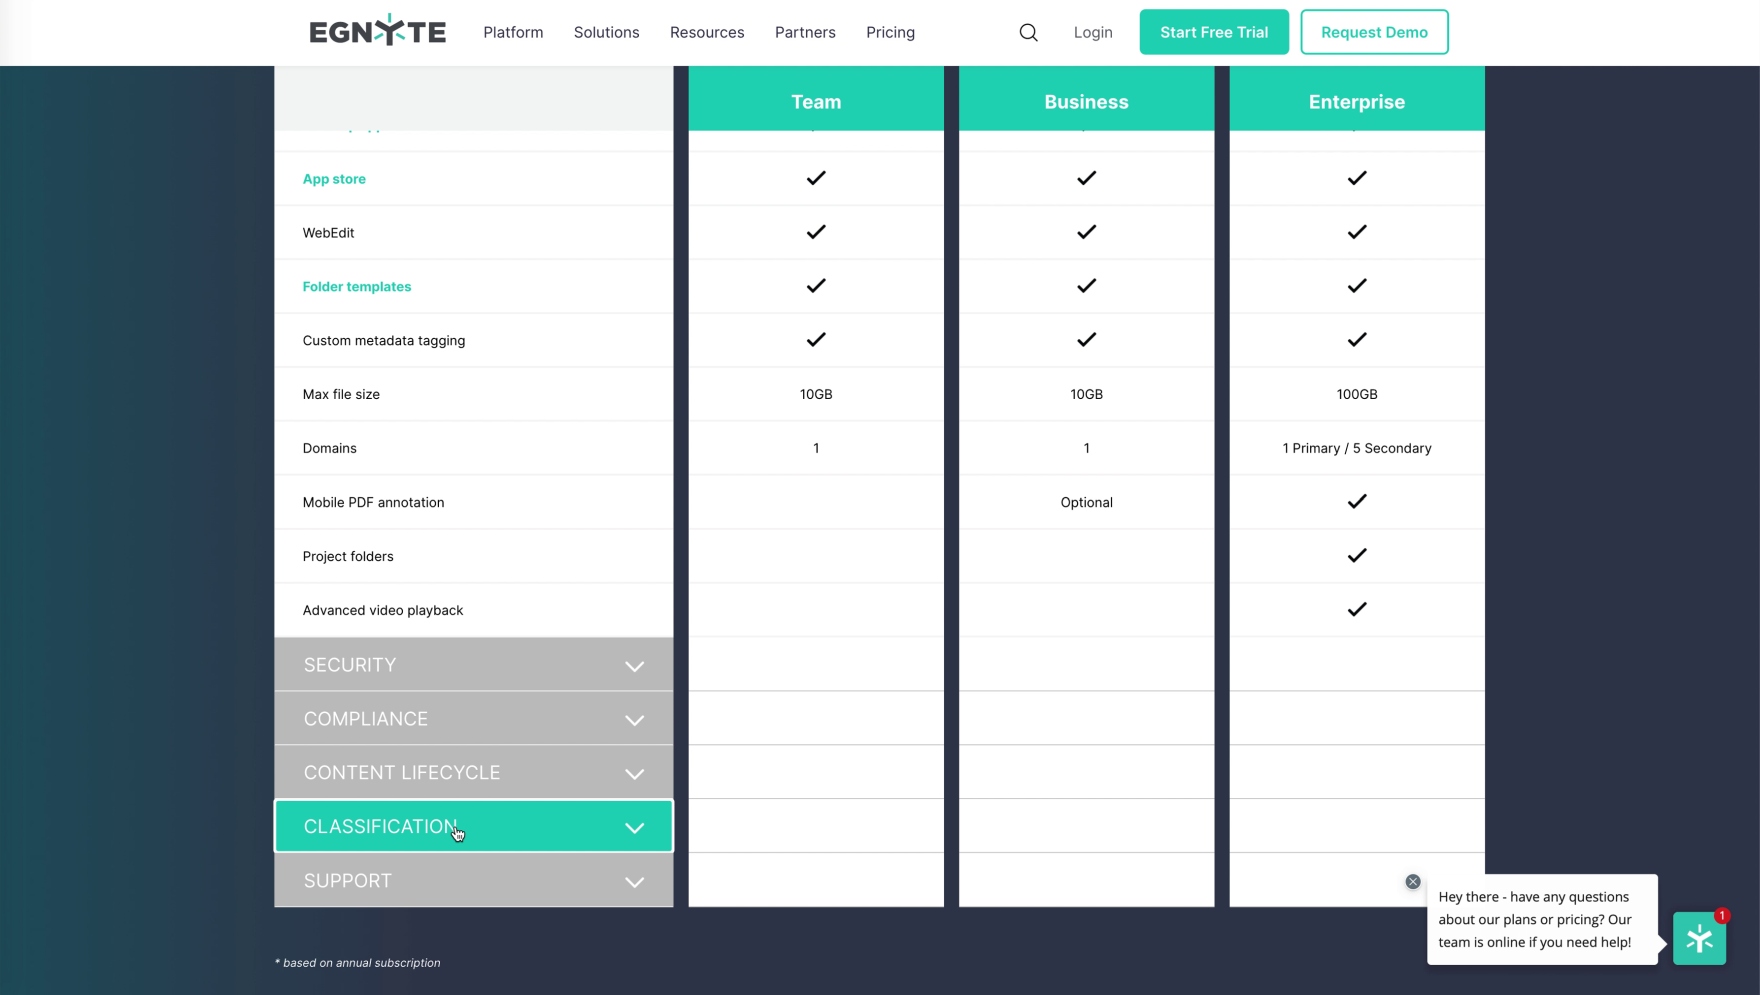The height and width of the screenshot is (995, 1760).
Task: Click the Business checkmark for WebEdit
Action: tap(1086, 233)
